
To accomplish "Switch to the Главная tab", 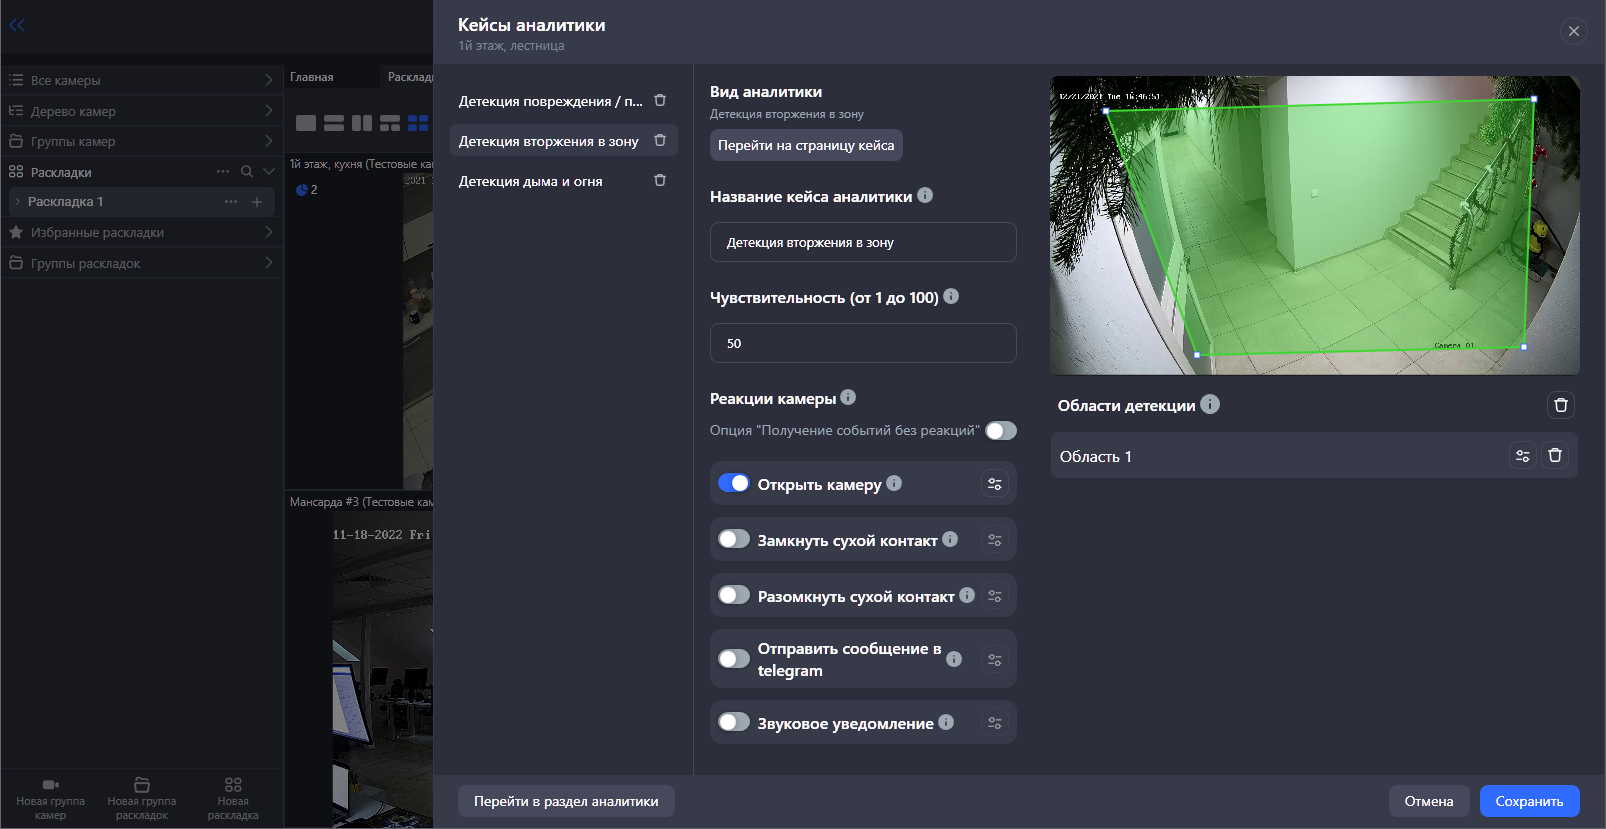I will (x=312, y=77).
